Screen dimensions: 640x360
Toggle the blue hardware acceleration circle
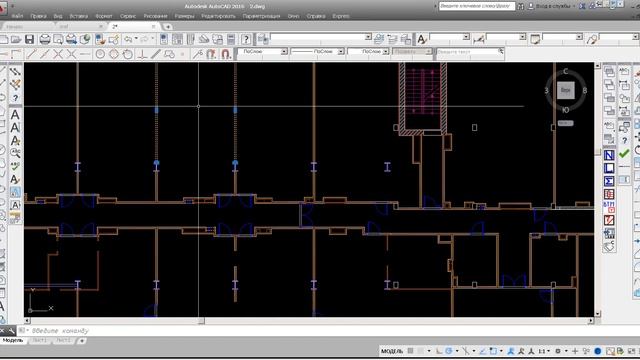click(598, 351)
